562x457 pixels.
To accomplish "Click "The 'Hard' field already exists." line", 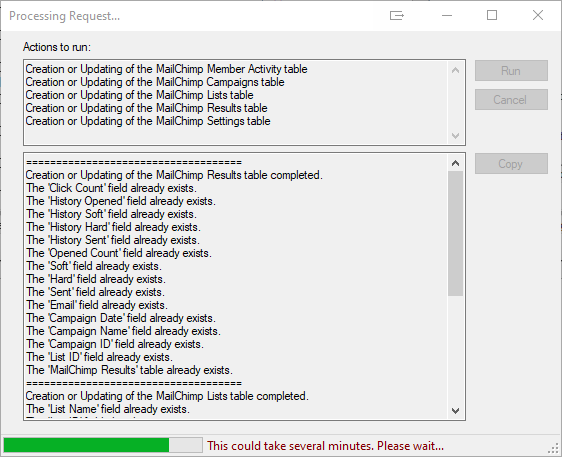I will click(95, 279).
